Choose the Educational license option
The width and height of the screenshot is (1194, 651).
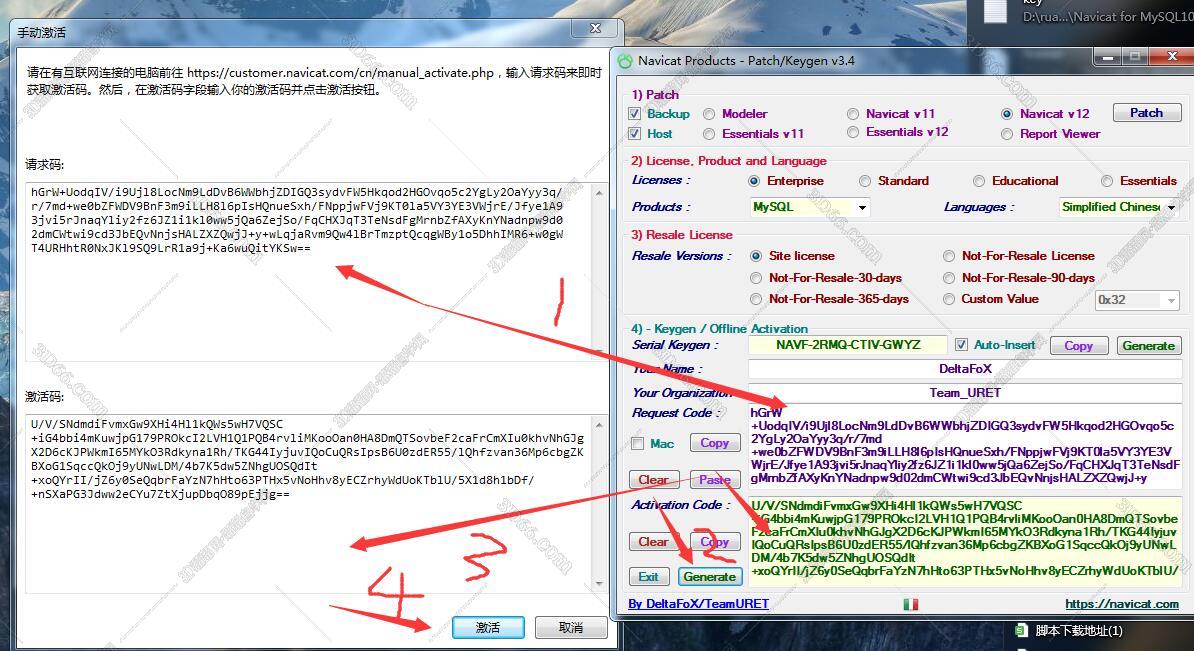(x=979, y=181)
